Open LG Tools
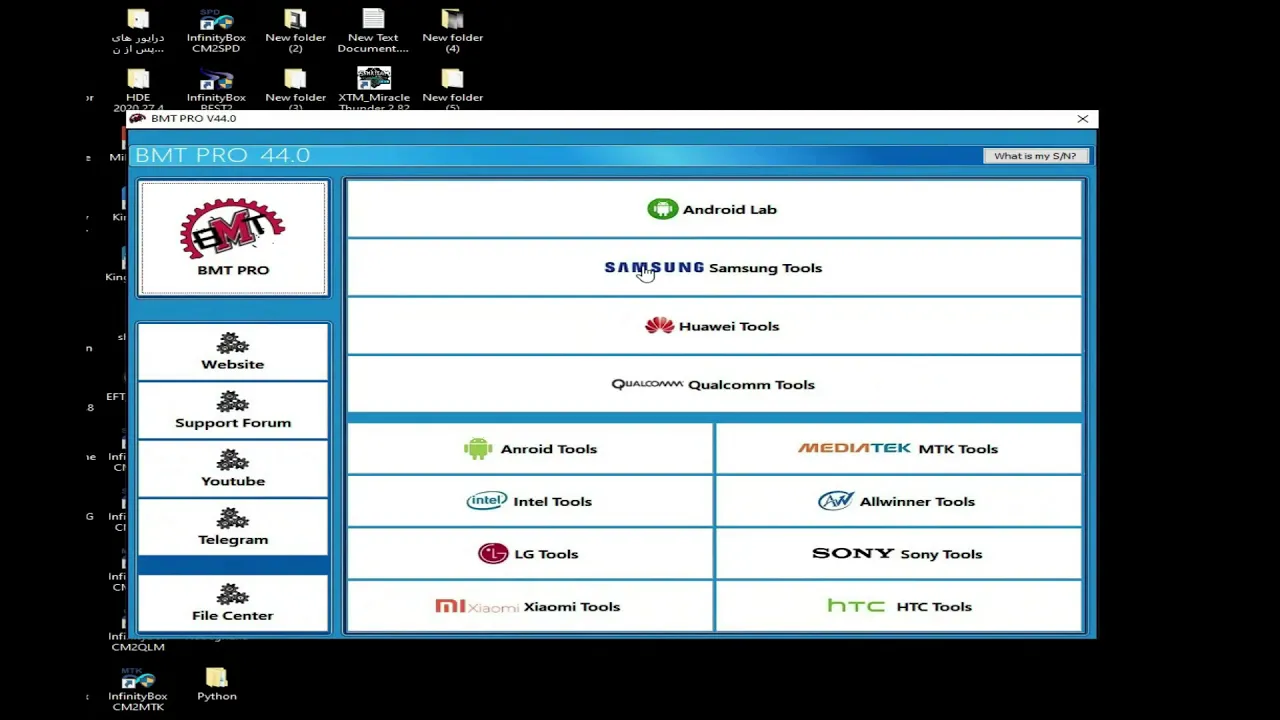 [530, 554]
